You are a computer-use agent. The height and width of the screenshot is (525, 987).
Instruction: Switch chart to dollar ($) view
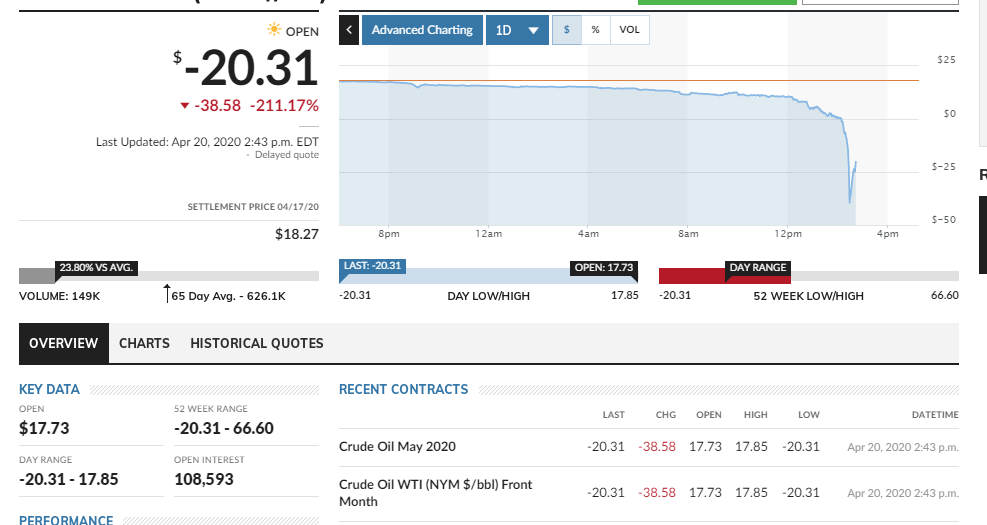click(567, 30)
